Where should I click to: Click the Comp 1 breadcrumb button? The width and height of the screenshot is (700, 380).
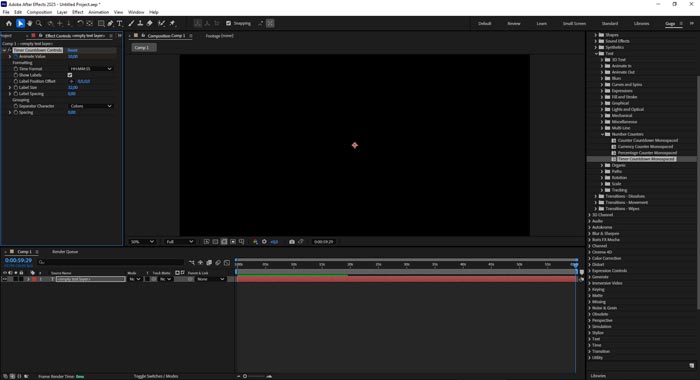tap(144, 47)
